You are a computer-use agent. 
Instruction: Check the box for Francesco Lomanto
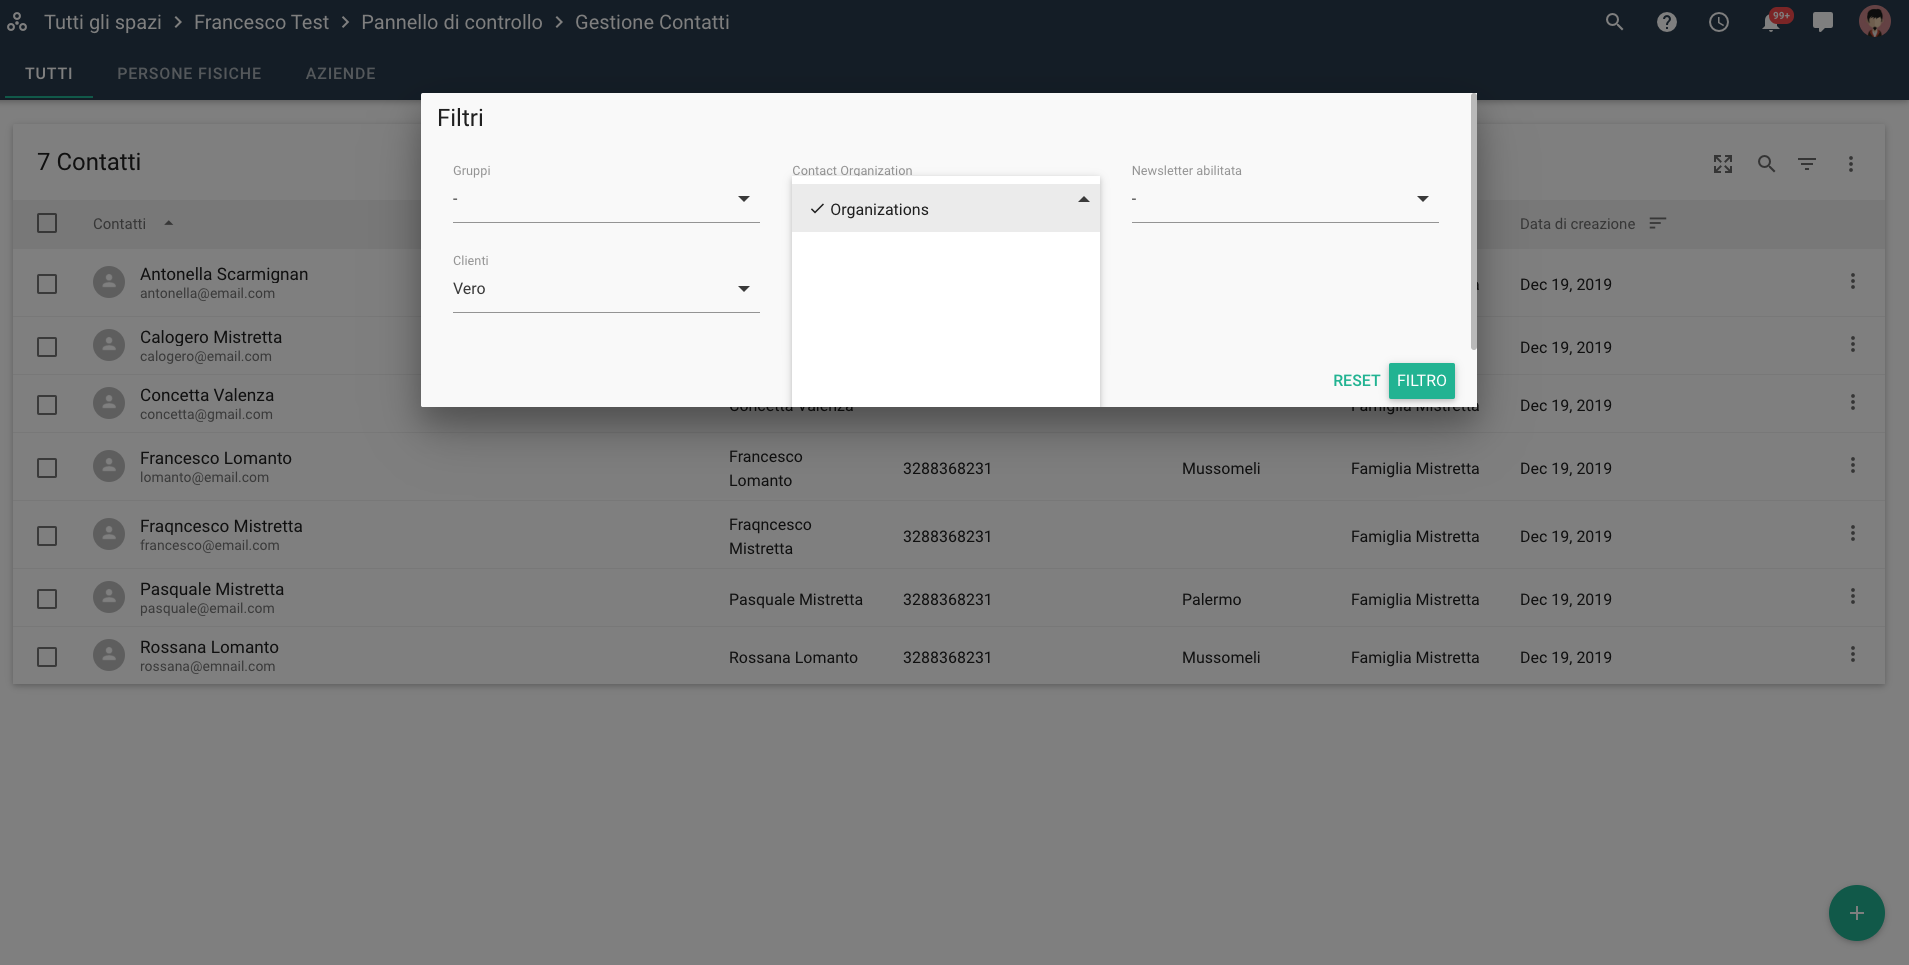pos(47,468)
